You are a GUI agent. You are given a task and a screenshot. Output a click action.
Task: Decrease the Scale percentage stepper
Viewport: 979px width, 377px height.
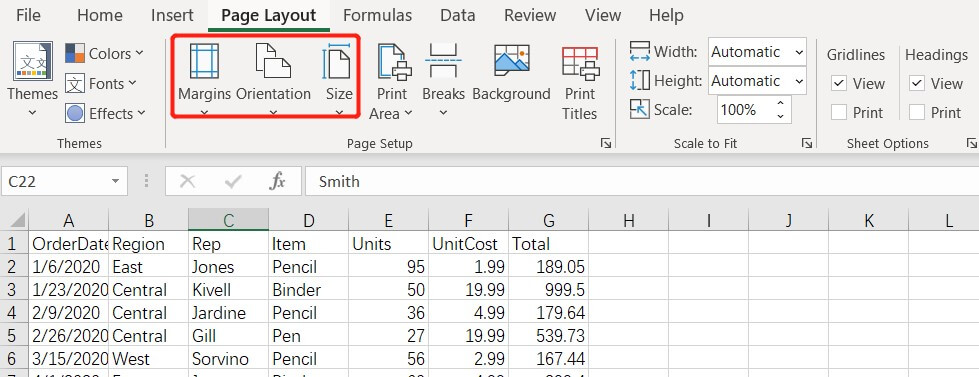pyautogui.click(x=780, y=116)
